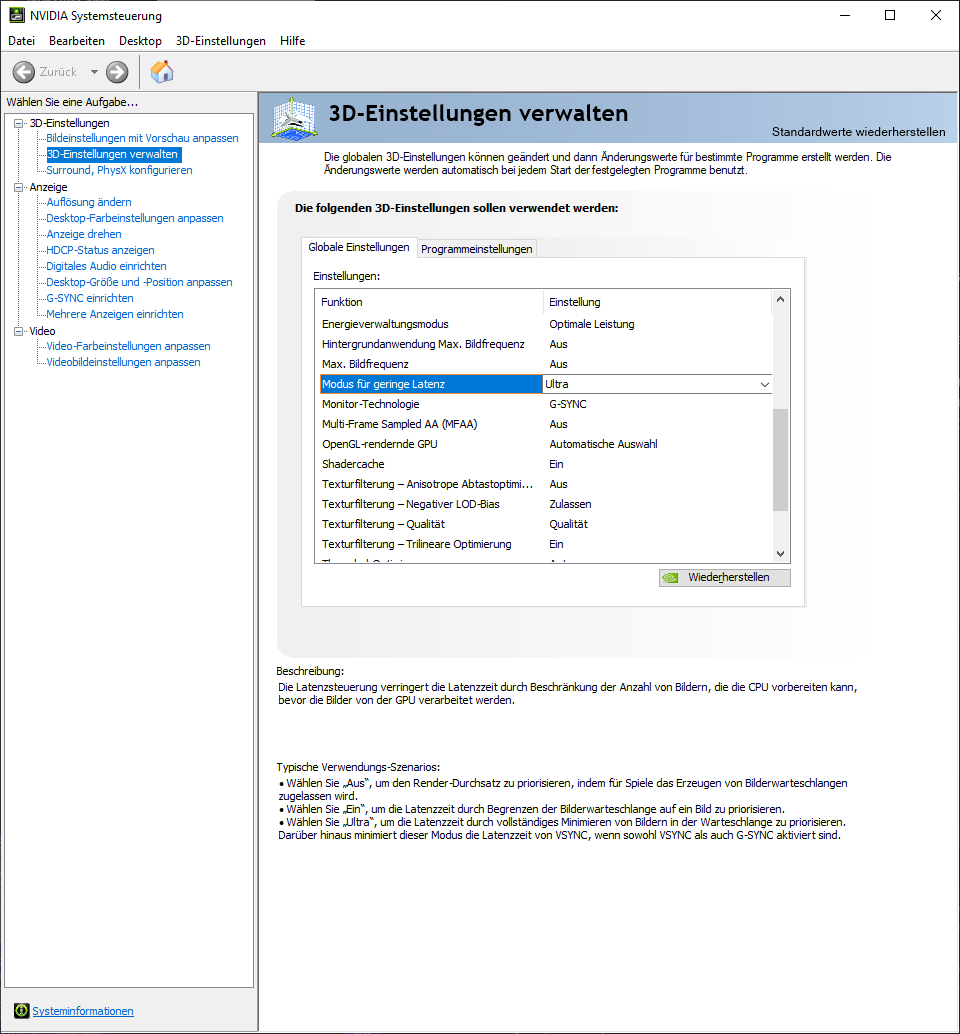Click the Systeminformationen icon

pyautogui.click(x=22, y=1010)
